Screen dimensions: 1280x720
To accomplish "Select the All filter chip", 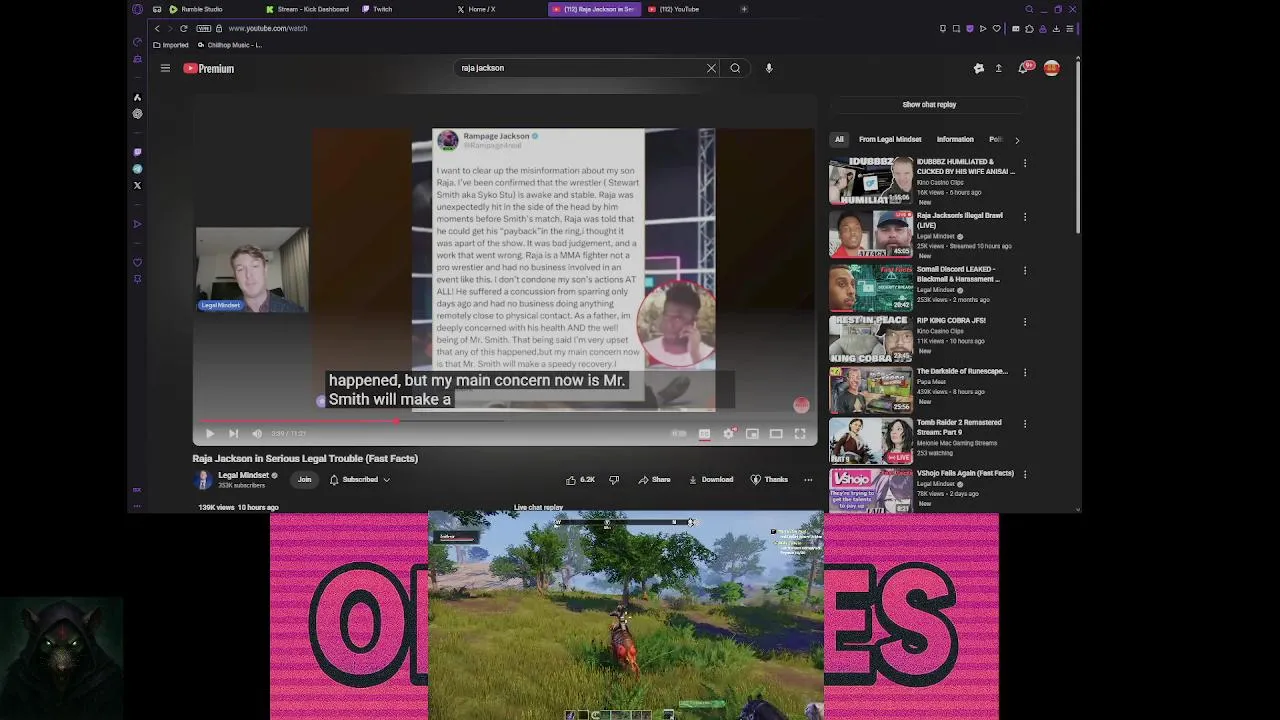I will (x=839, y=139).
